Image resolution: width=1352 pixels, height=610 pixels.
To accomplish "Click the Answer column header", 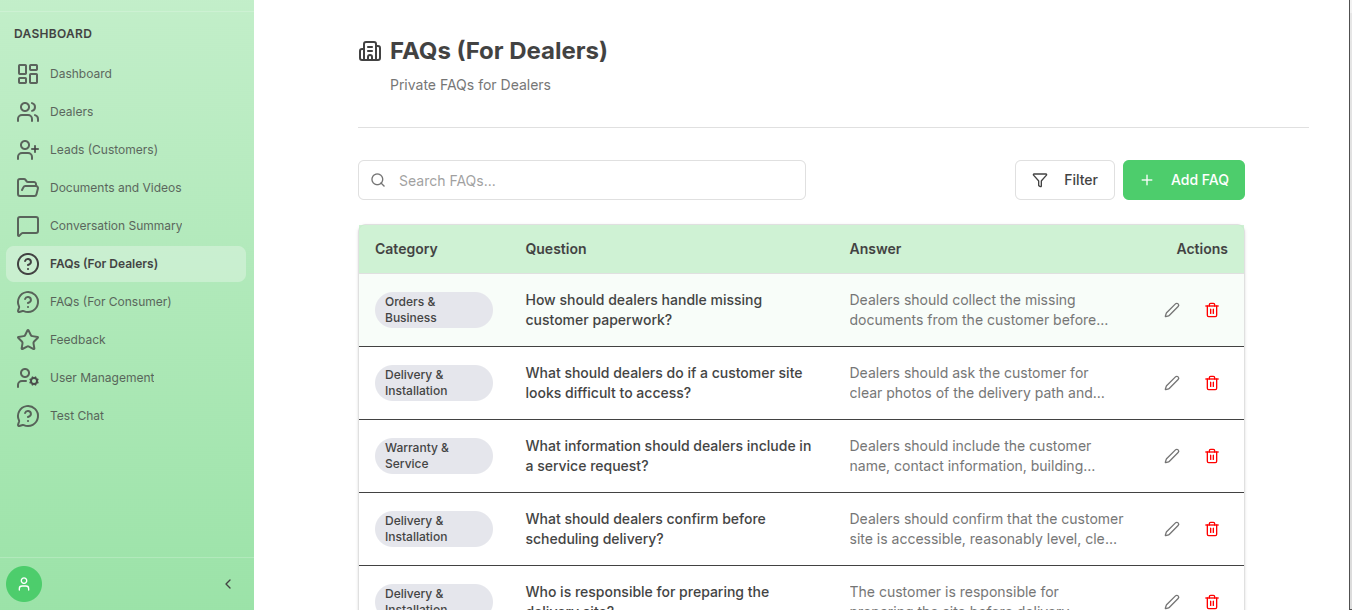I will tap(876, 249).
